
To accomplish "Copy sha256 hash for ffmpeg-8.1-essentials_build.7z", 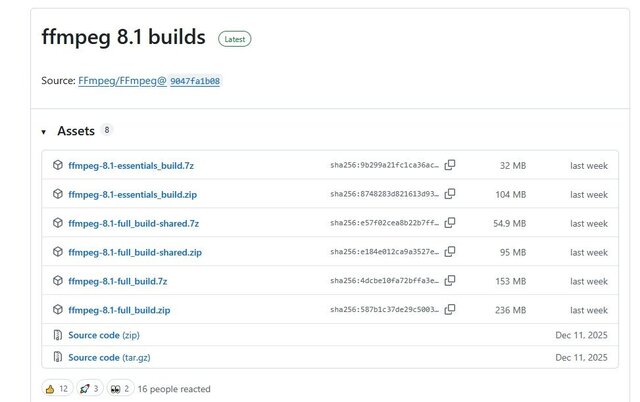I will pos(450,165).
